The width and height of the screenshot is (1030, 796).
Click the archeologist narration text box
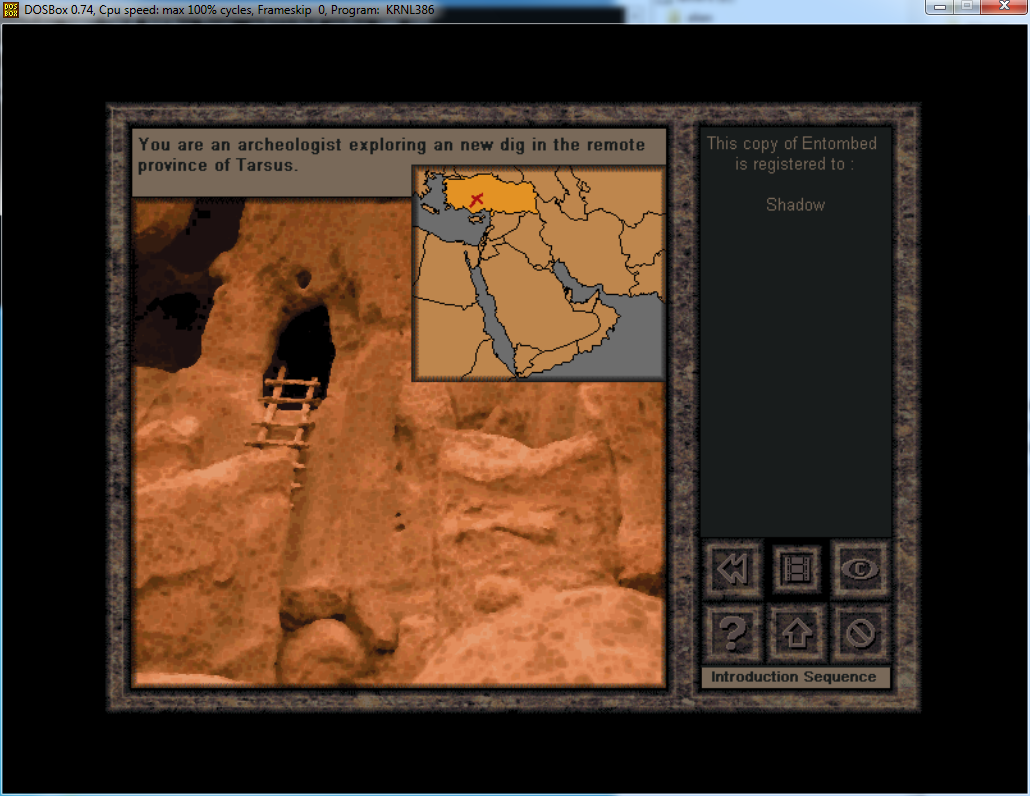399,162
